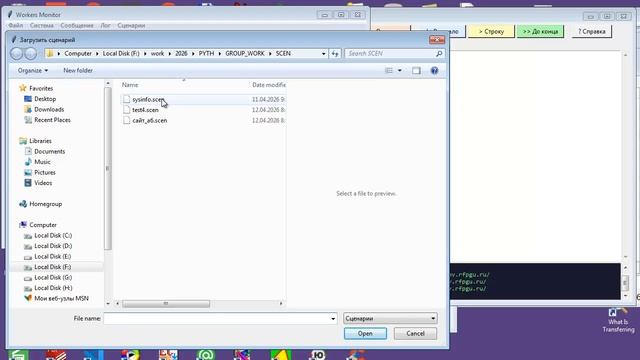
Task: Open Desktop in navigation pane
Action: point(45,99)
